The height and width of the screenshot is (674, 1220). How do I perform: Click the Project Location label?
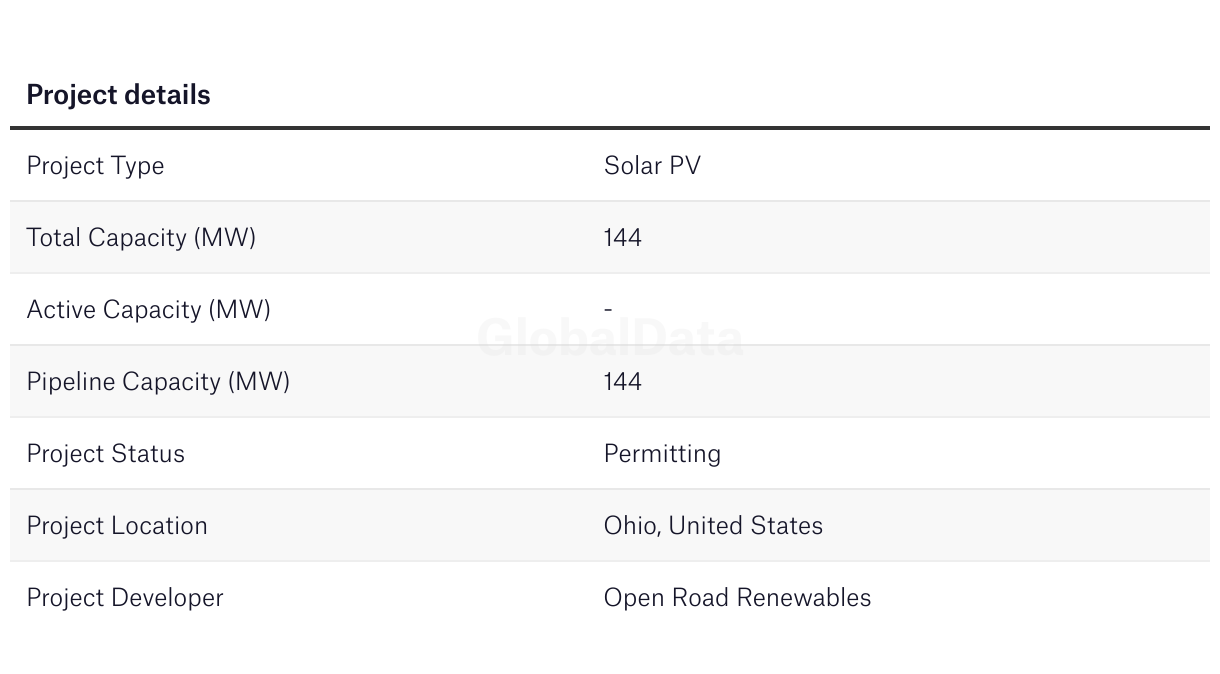[x=117, y=525]
